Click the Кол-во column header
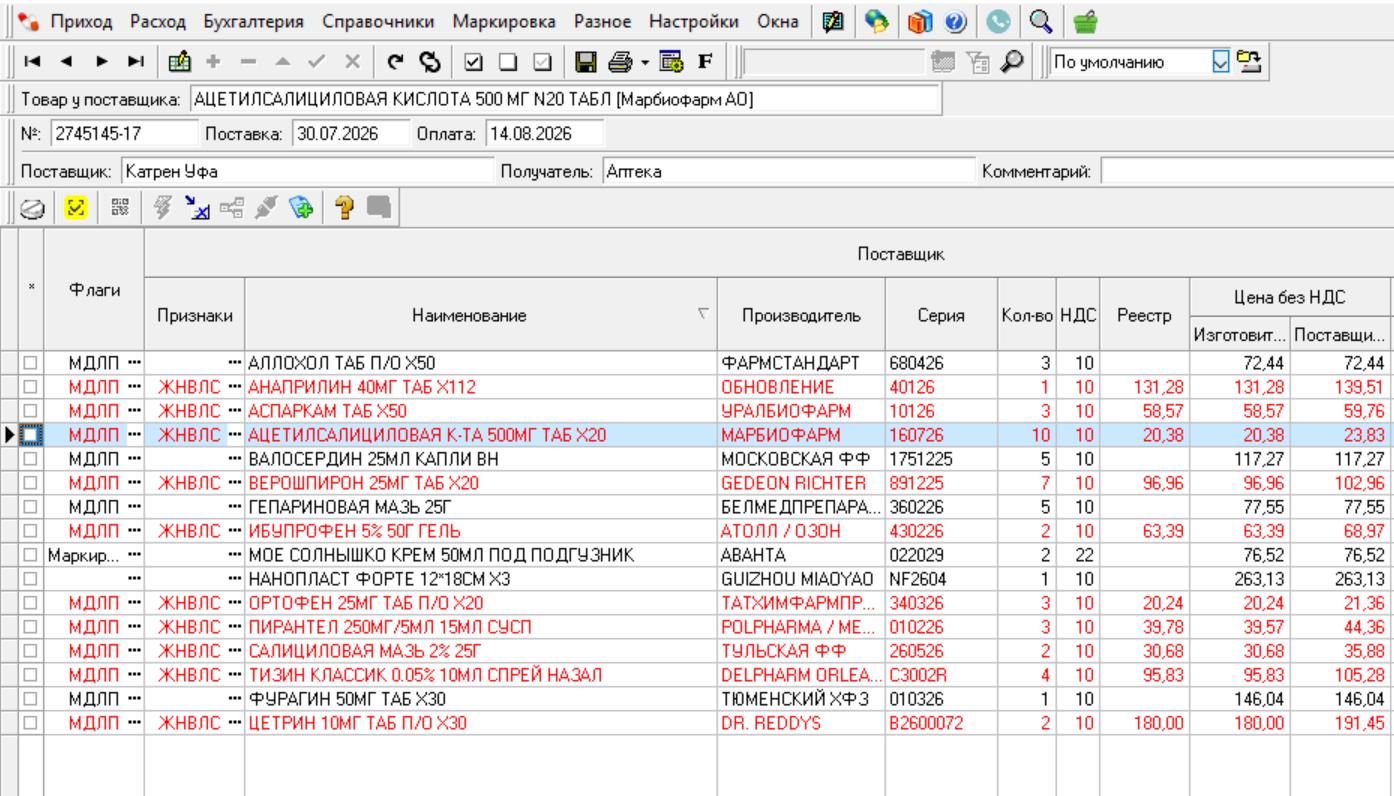1394x796 pixels. [x=1027, y=315]
